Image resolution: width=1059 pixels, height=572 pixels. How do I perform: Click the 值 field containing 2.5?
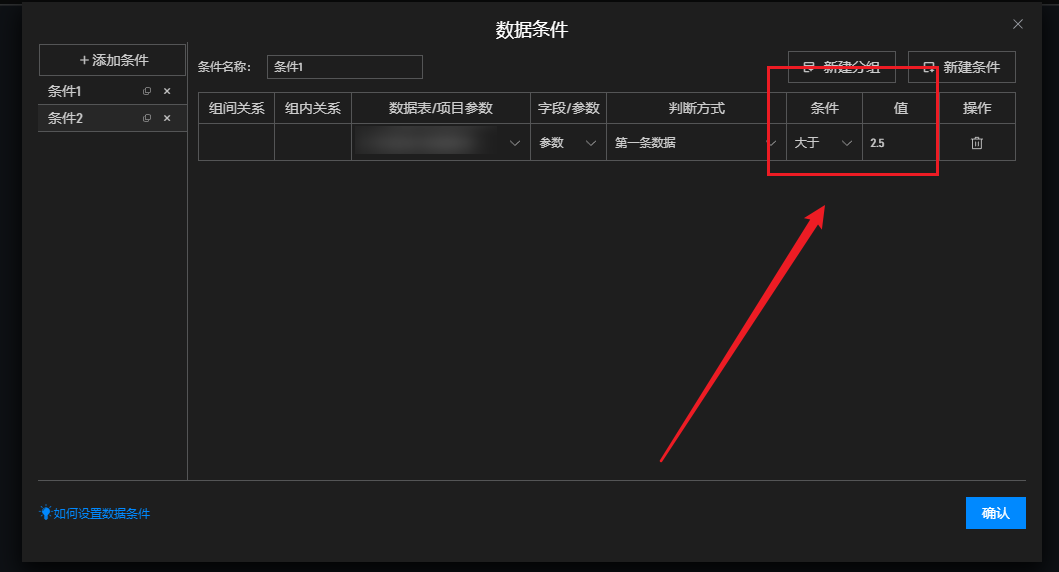click(900, 143)
